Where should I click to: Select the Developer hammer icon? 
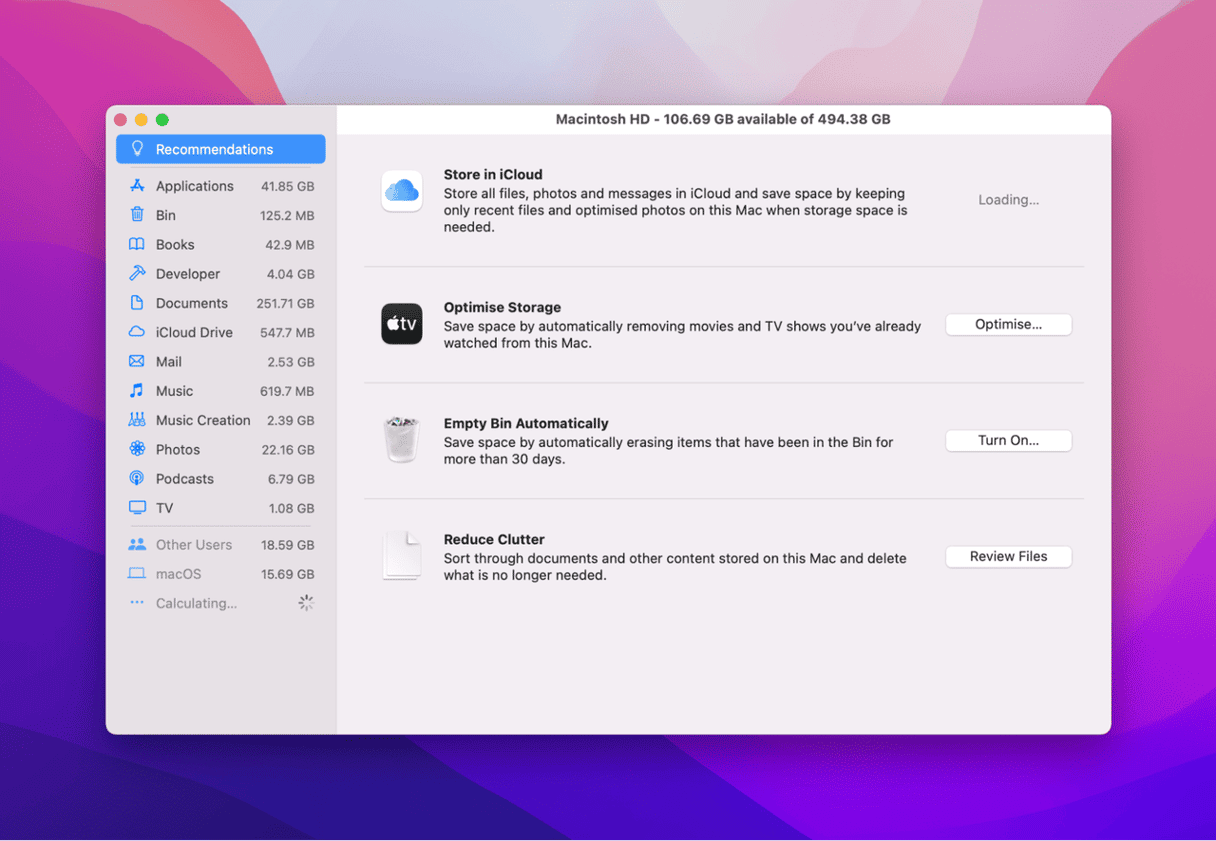click(x=137, y=273)
